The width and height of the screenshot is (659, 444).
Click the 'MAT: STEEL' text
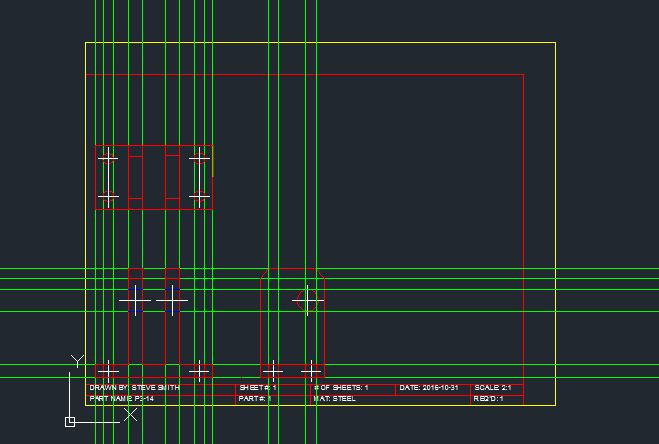335,399
